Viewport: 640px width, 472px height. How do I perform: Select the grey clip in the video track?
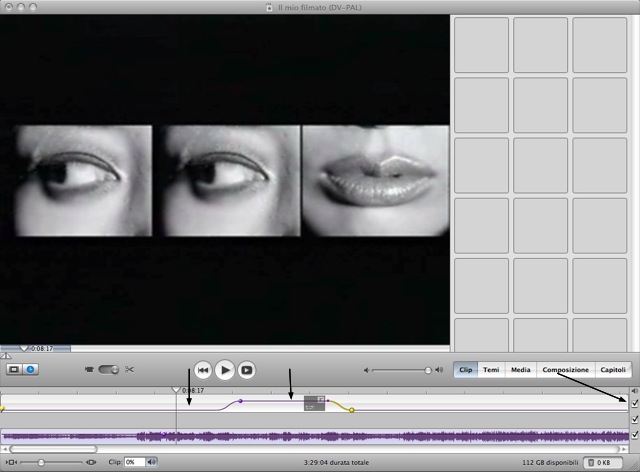pos(314,403)
